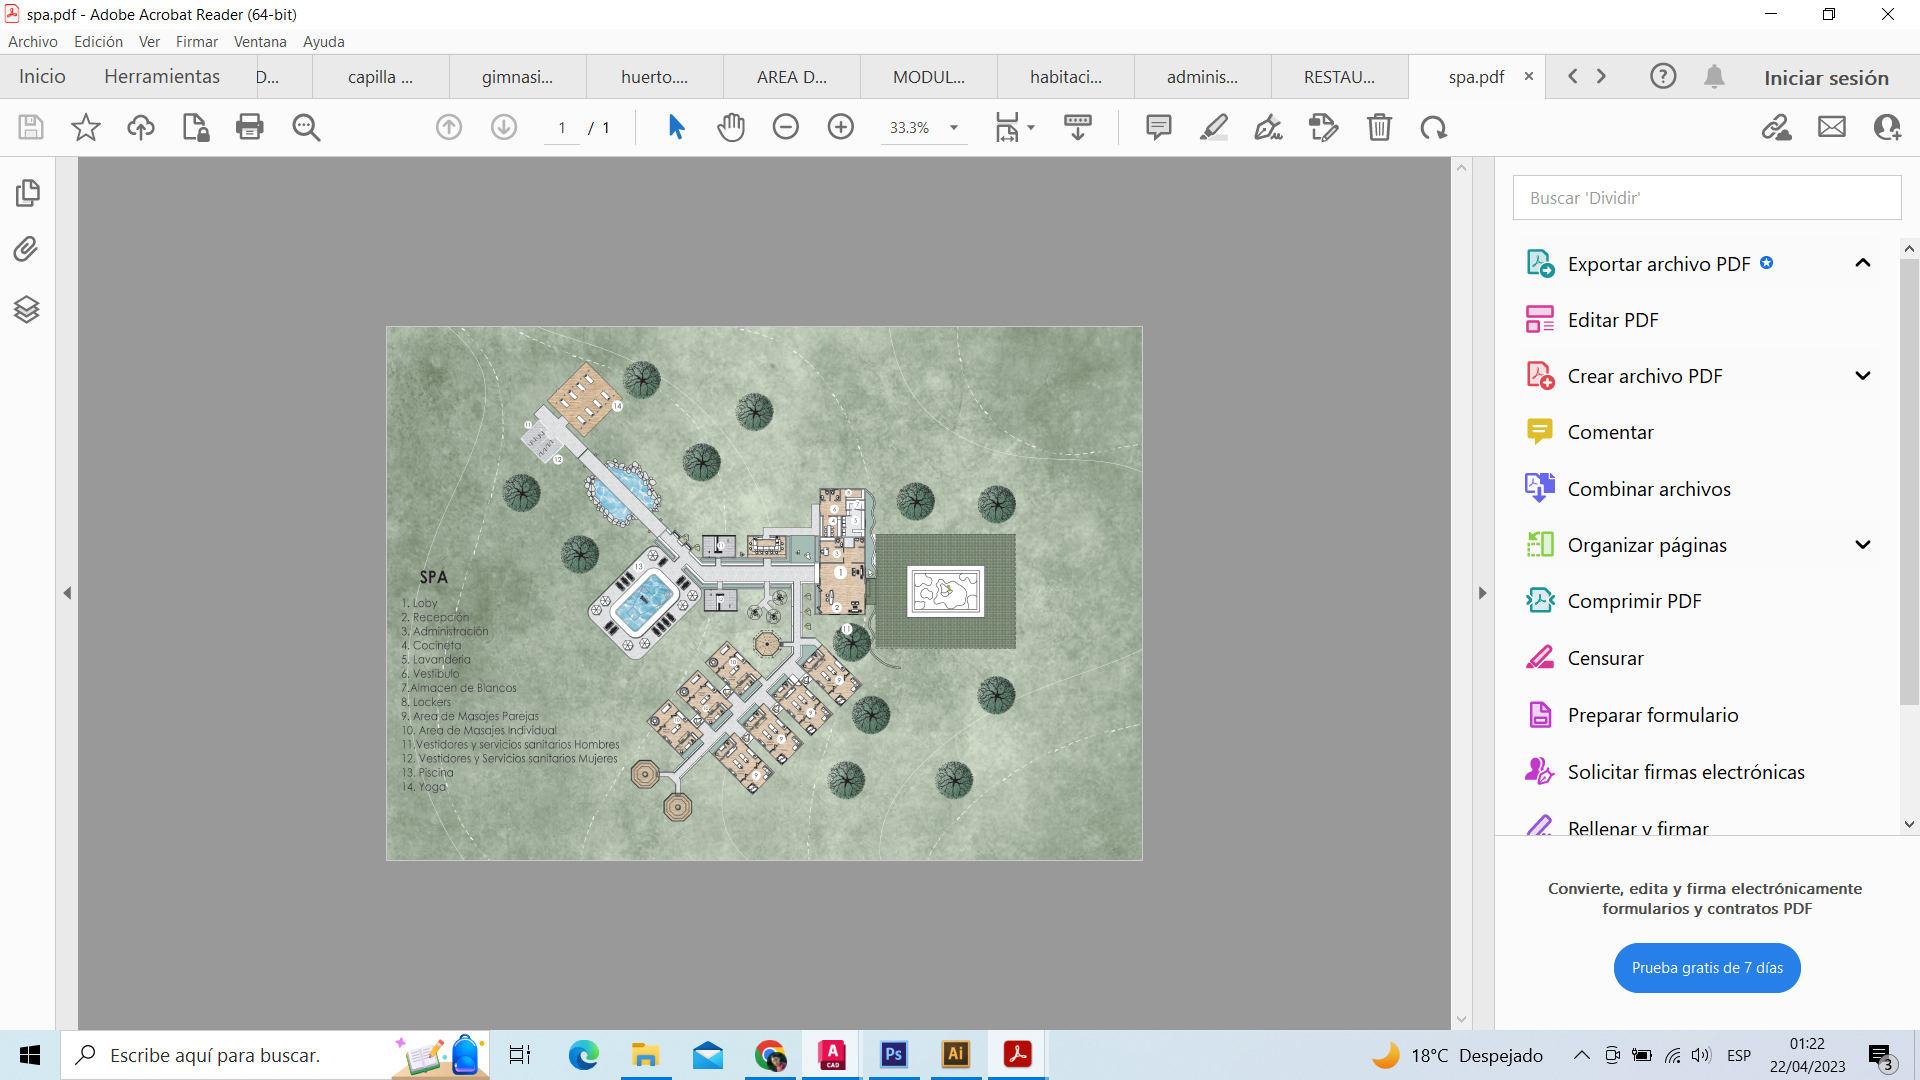
Task: Switch to the gimnasi... tab
Action: click(517, 77)
